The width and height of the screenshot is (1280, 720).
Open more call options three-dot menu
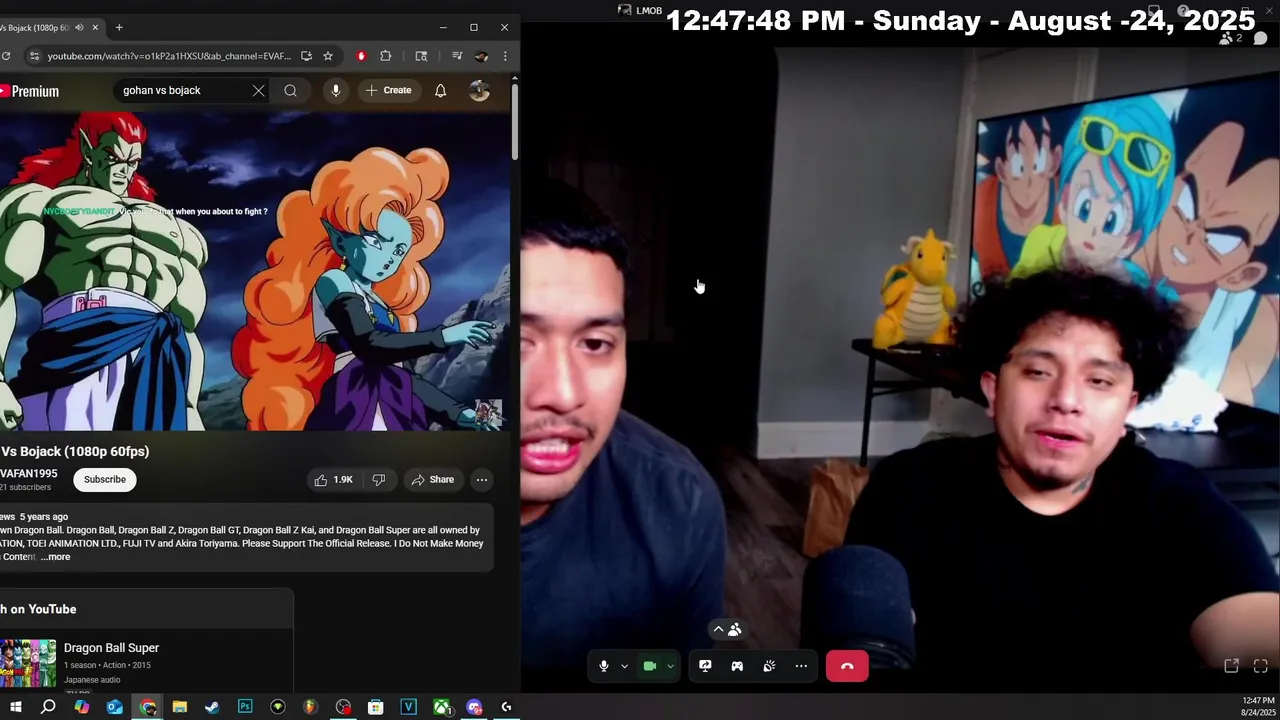coord(801,666)
